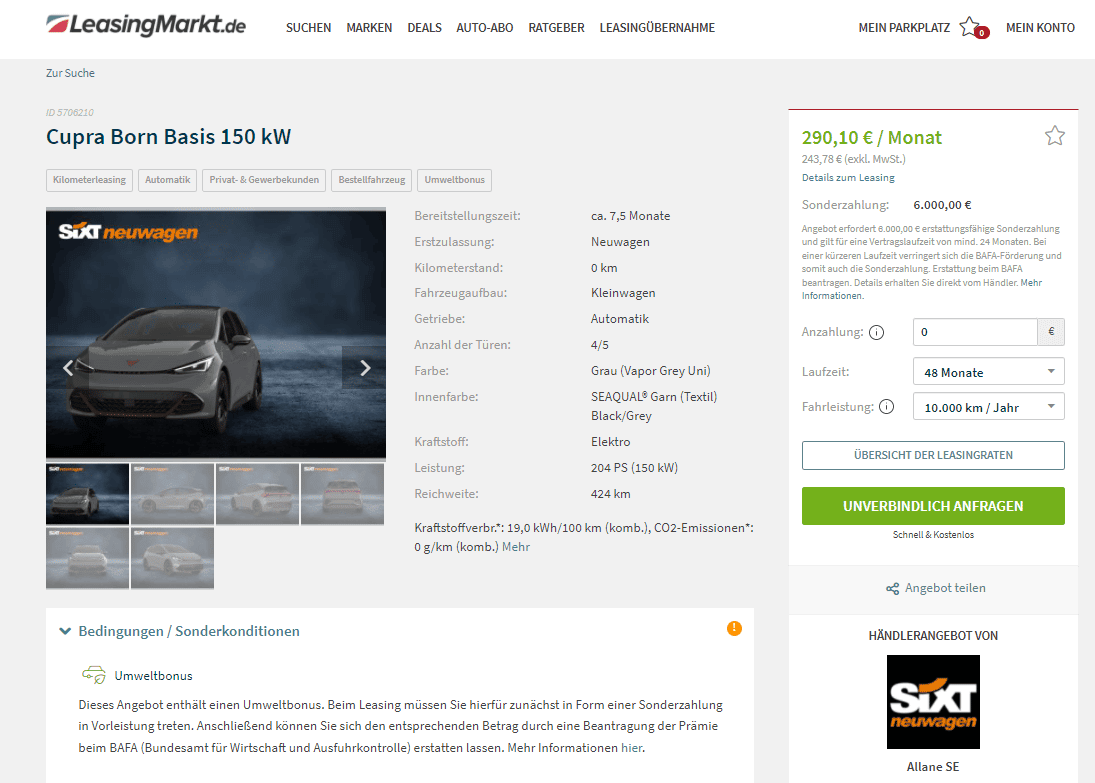Click the Cupra Born Basis 150 kW title
The width and height of the screenshot is (1095, 783).
[168, 136]
